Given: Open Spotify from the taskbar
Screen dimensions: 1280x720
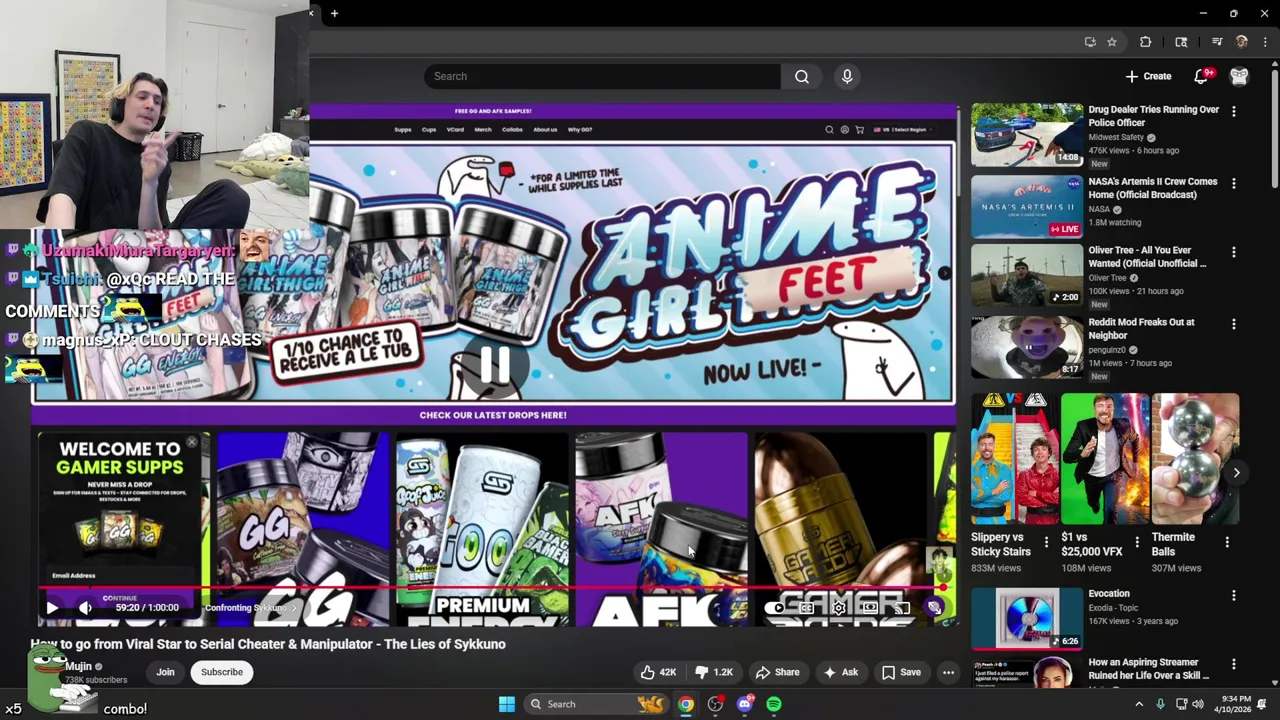Looking at the screenshot, I should pos(774,704).
